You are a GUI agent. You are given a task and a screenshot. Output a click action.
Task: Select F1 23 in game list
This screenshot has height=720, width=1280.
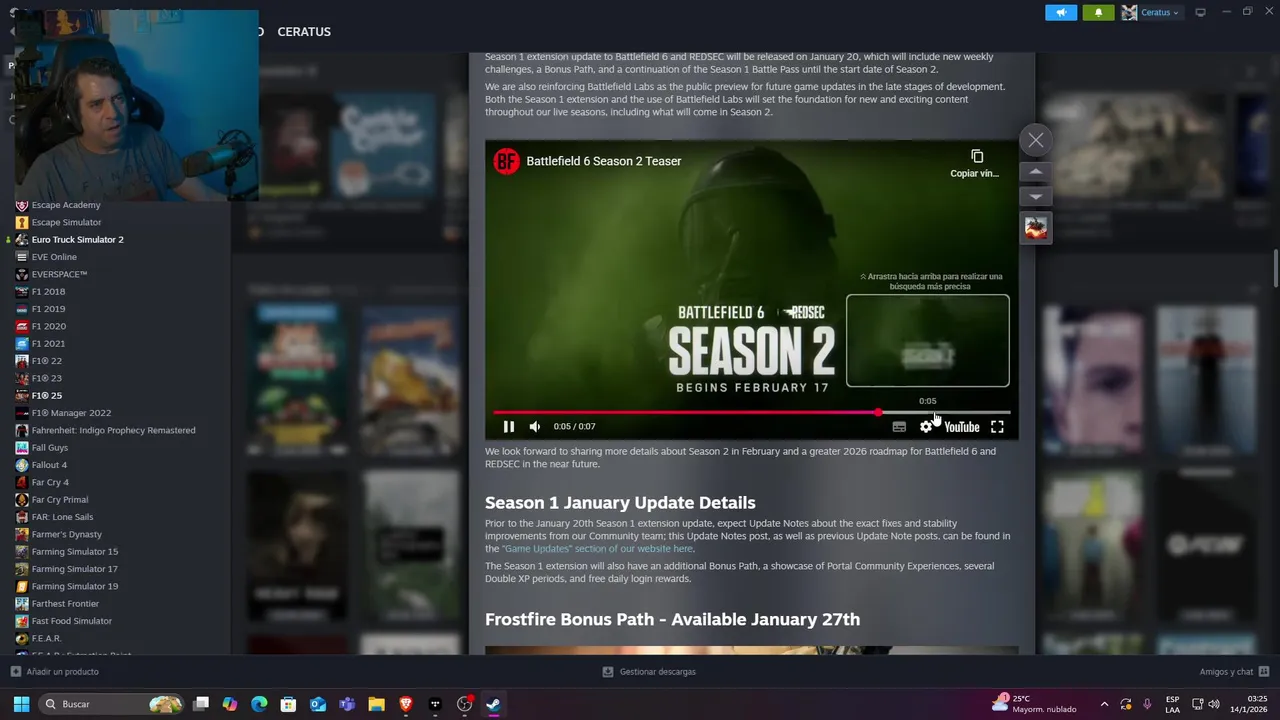[x=46, y=378]
